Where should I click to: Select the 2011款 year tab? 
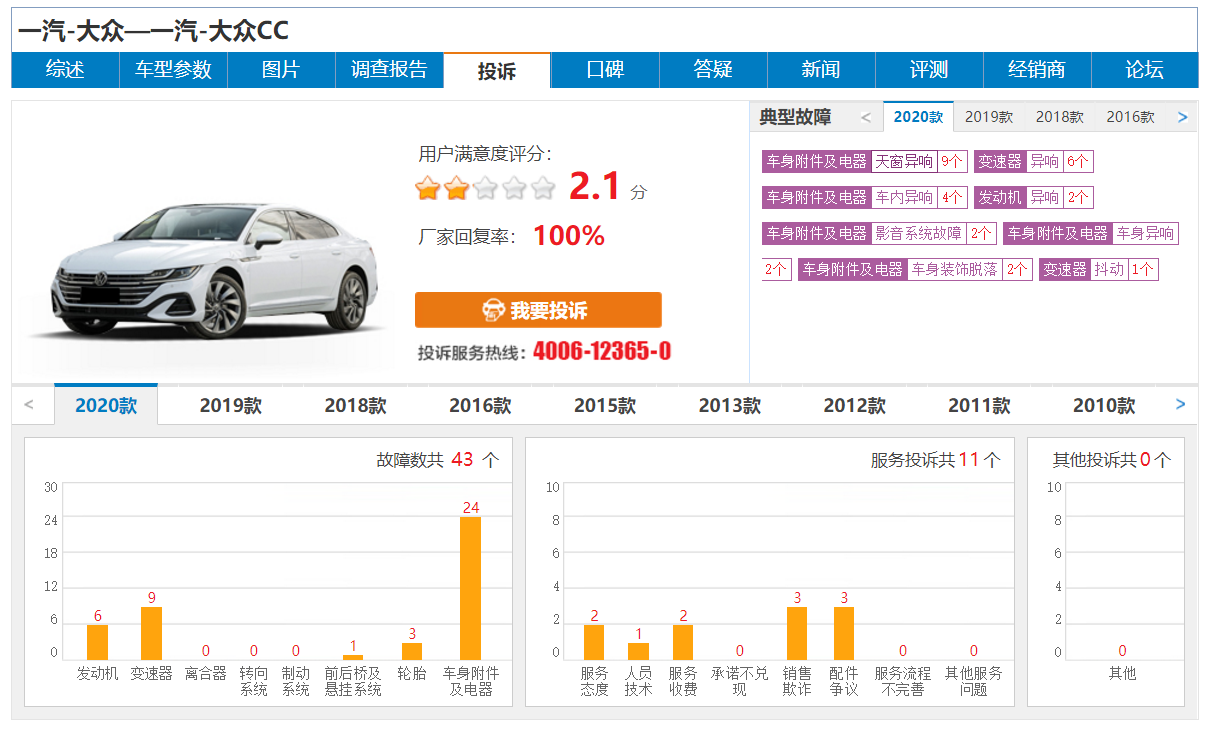(x=979, y=406)
